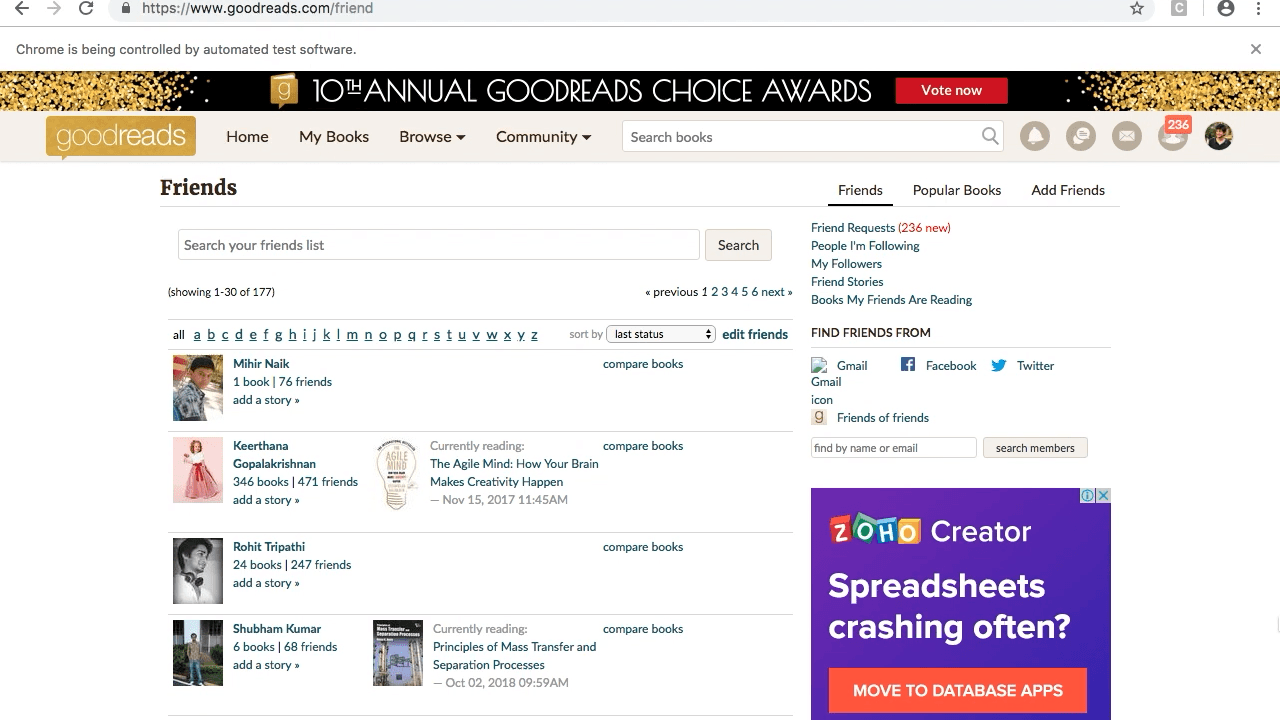Image resolution: width=1280 pixels, height=720 pixels.
Task: Open Mihir Naik's profile photo
Action: pos(198,388)
